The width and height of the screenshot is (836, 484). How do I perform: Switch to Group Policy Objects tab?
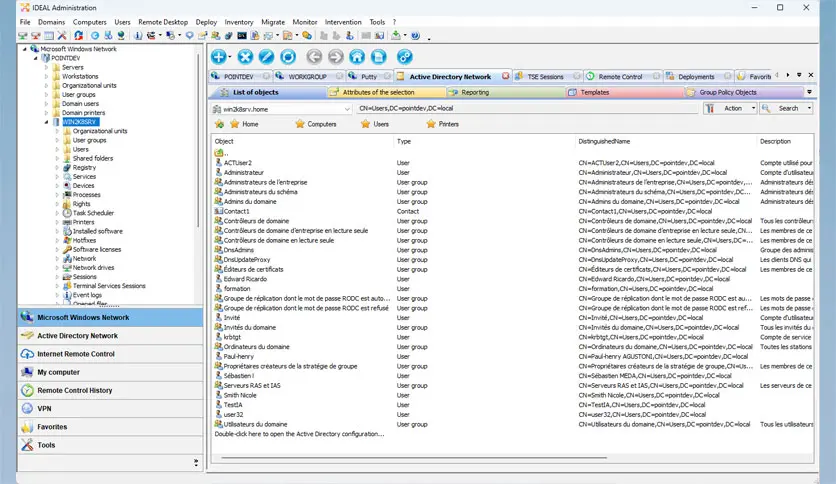(727, 92)
